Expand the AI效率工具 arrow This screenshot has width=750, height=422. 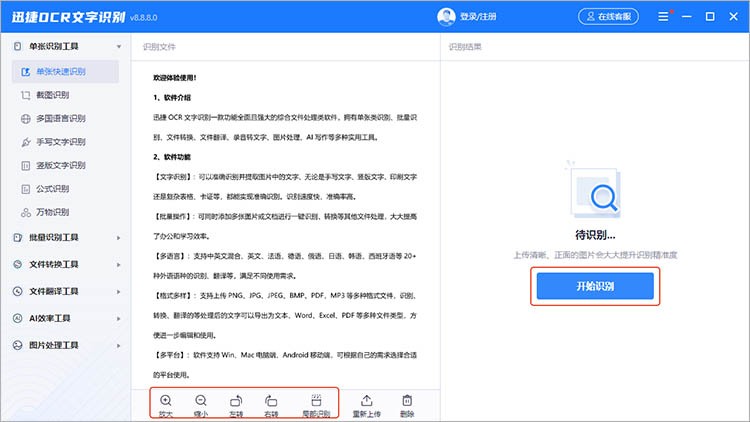(x=119, y=319)
